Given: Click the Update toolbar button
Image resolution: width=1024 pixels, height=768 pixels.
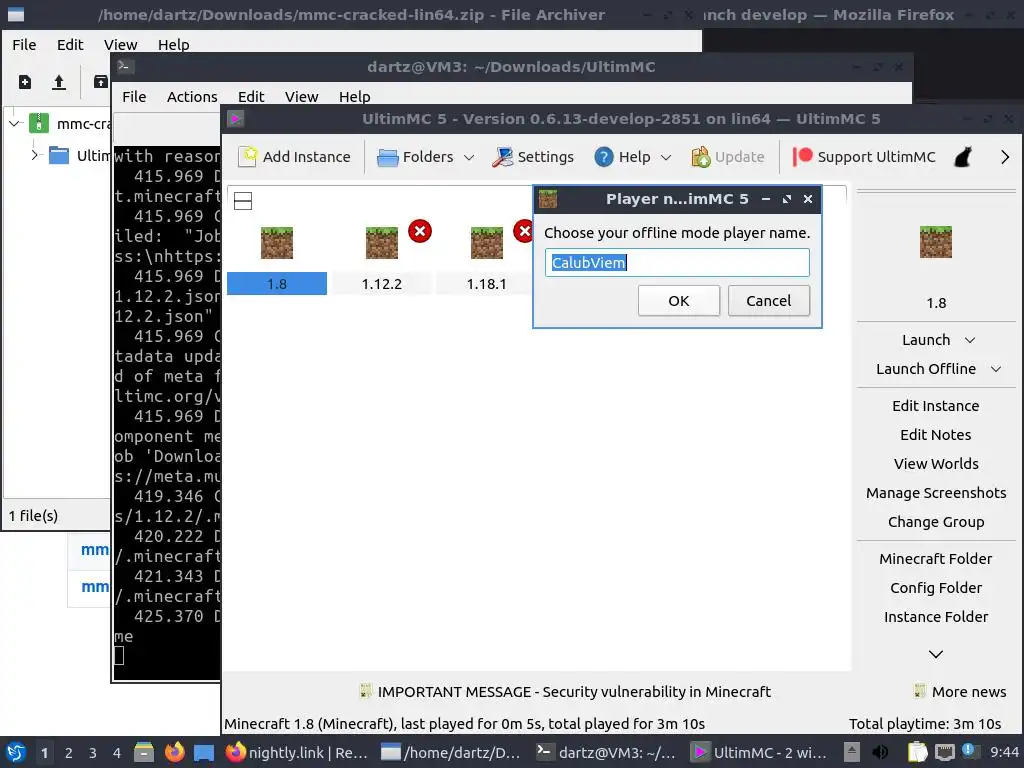Looking at the screenshot, I should coord(728,157).
